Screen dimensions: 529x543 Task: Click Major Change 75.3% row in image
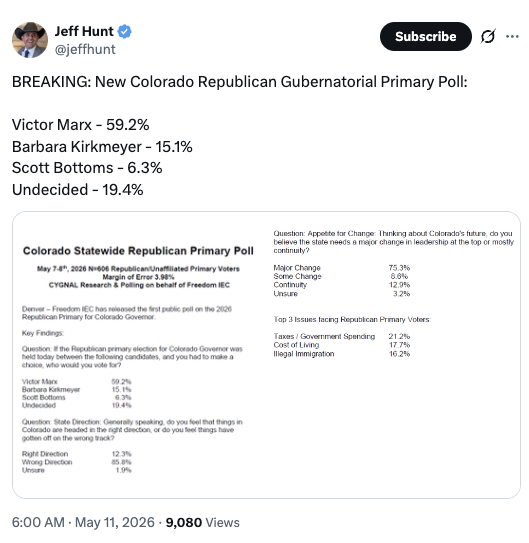pyautogui.click(x=342, y=268)
